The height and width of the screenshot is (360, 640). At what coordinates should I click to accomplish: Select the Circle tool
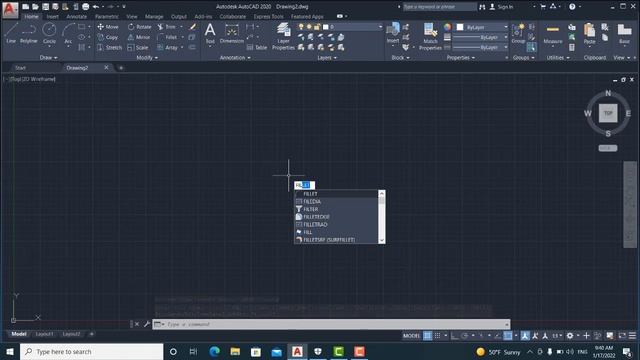coord(49,33)
